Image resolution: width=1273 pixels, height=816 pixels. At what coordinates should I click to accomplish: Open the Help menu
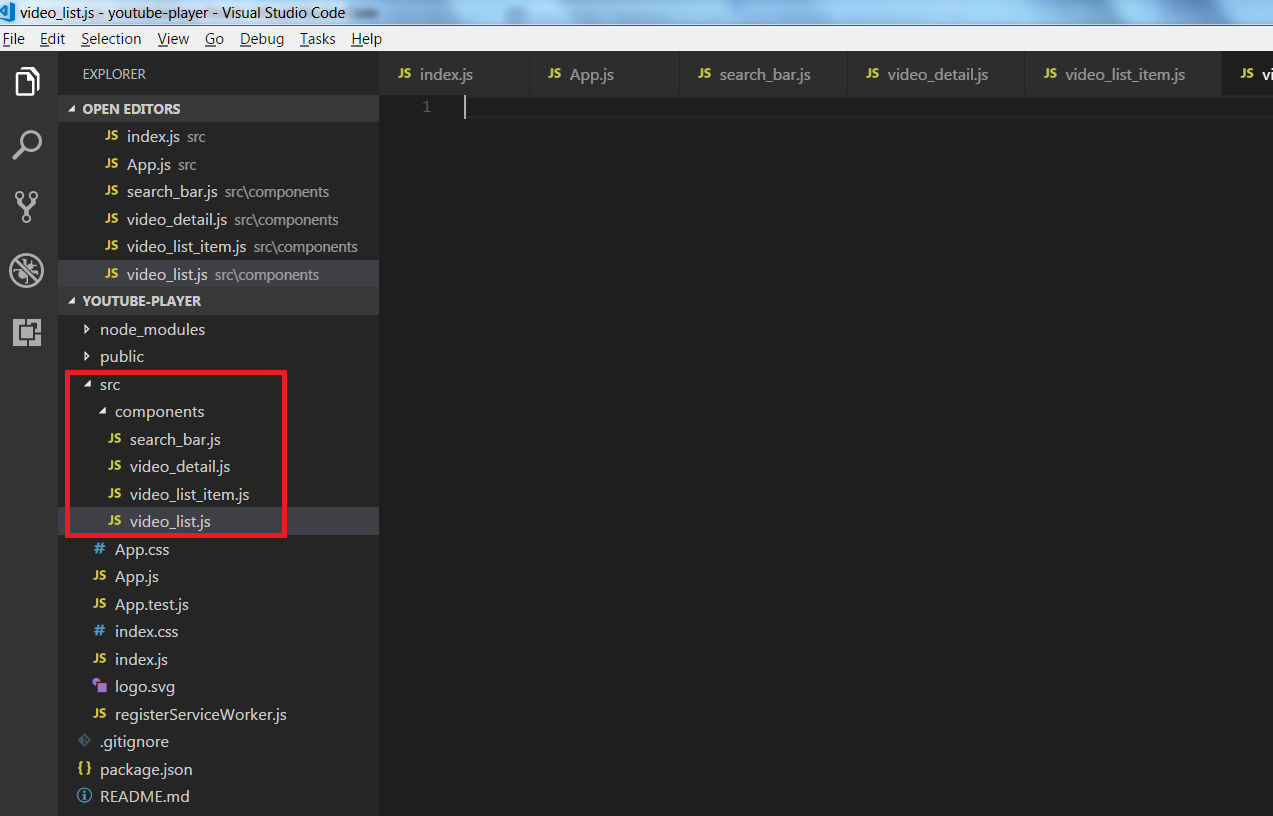pos(366,39)
